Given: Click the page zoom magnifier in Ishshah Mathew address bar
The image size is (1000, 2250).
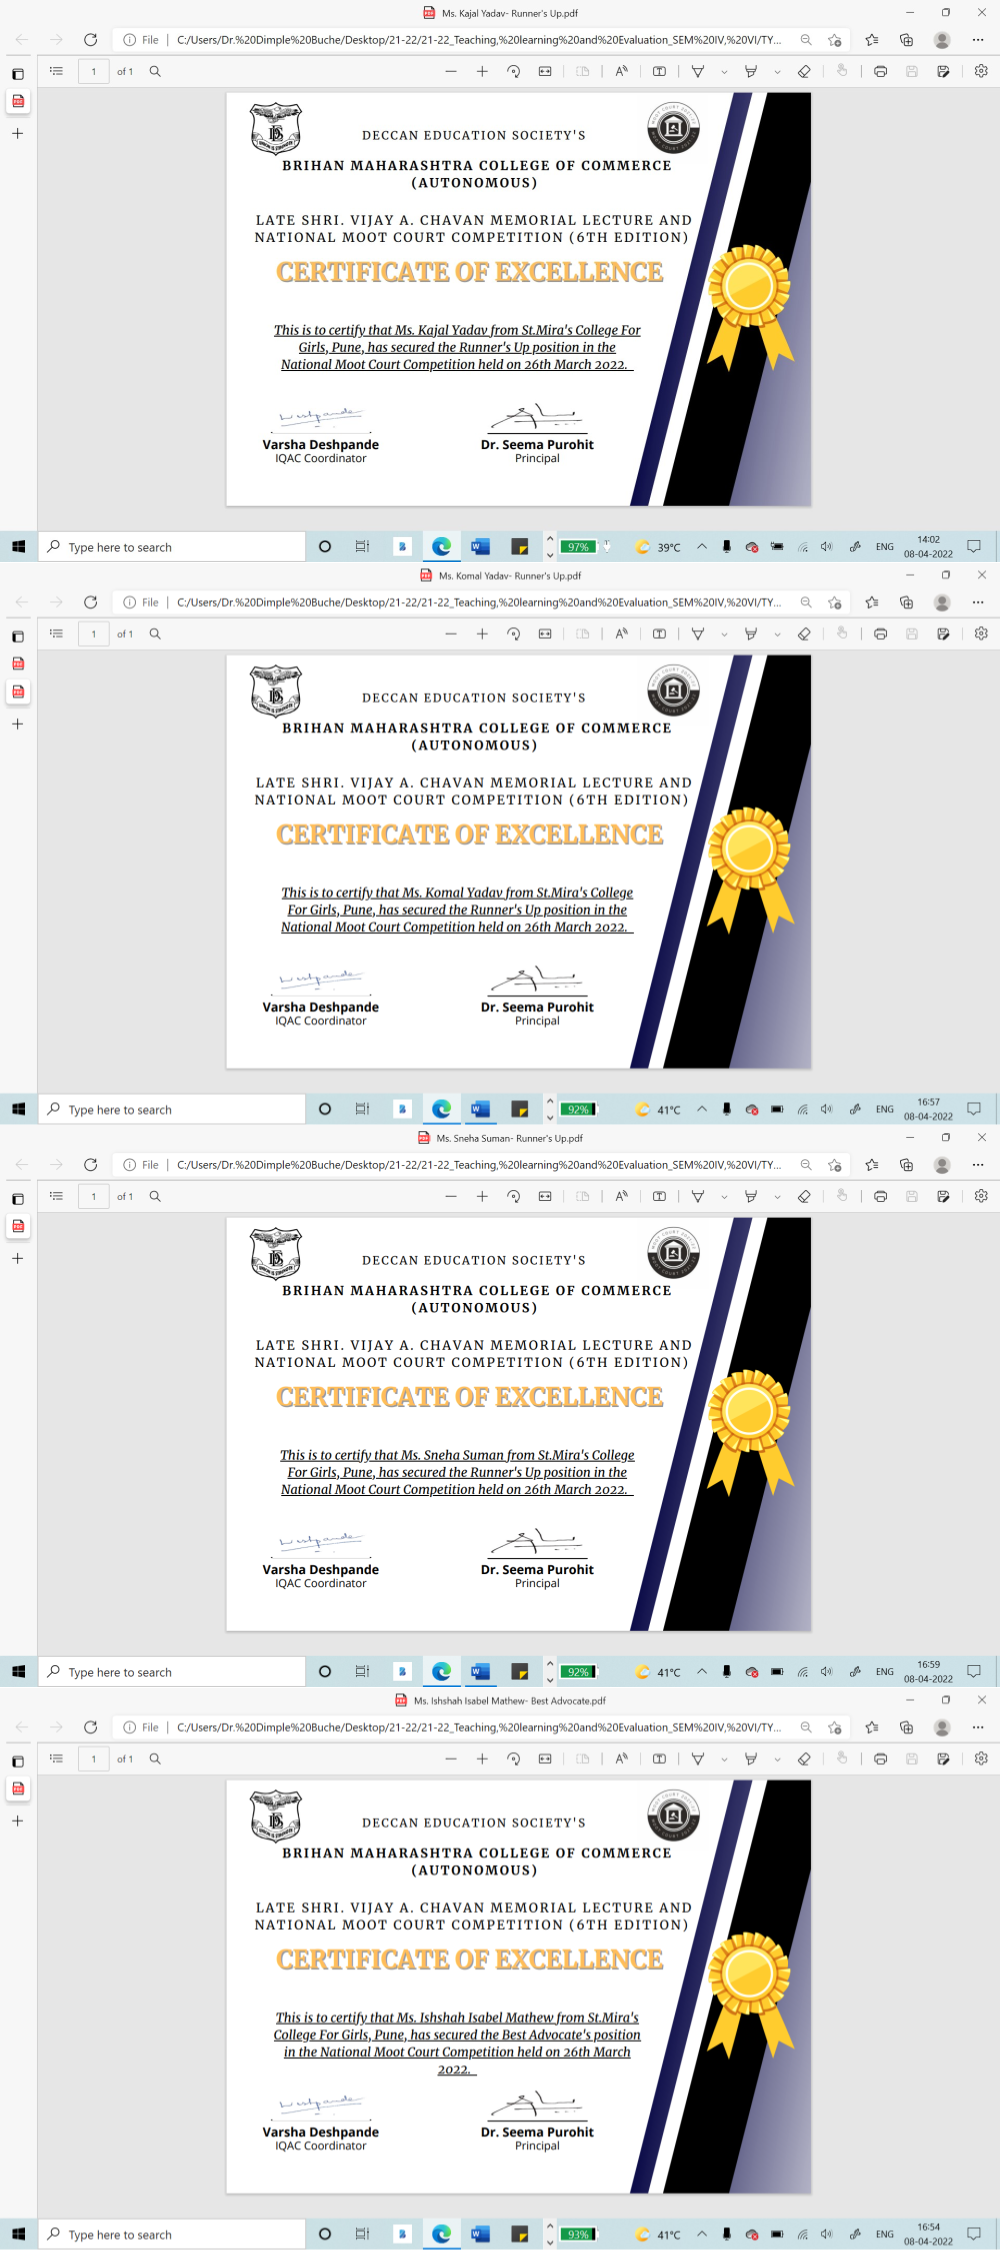Looking at the screenshot, I should pos(806,1727).
